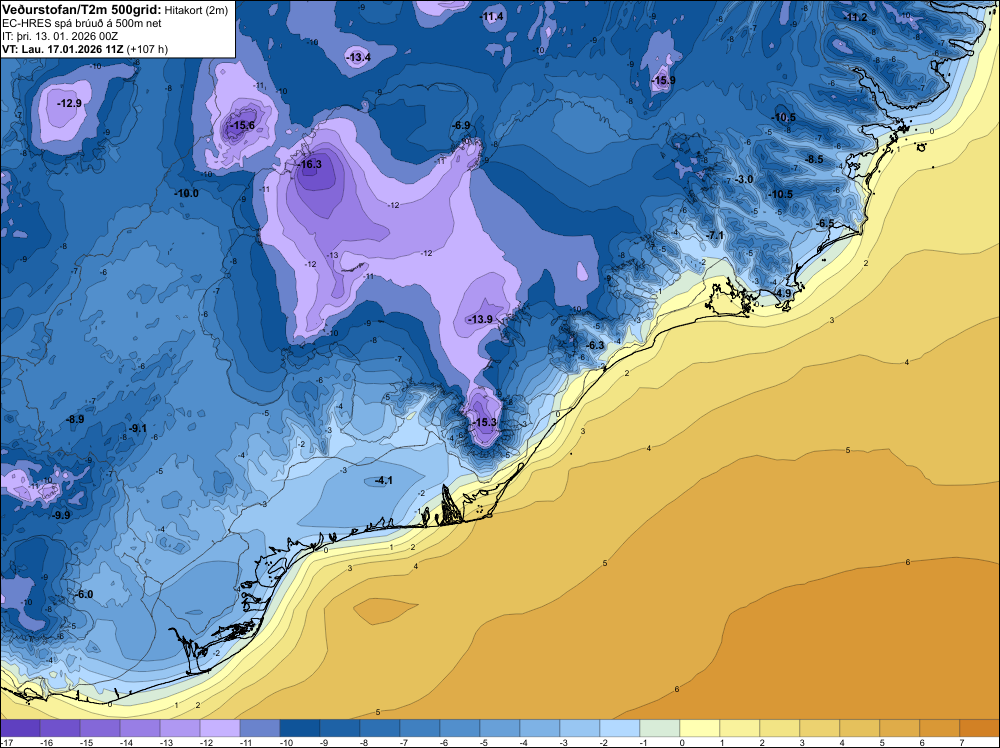Viewport: 1000px width, 748px height.
Task: Select the (+107 h) forecast offset
Action: [147, 49]
